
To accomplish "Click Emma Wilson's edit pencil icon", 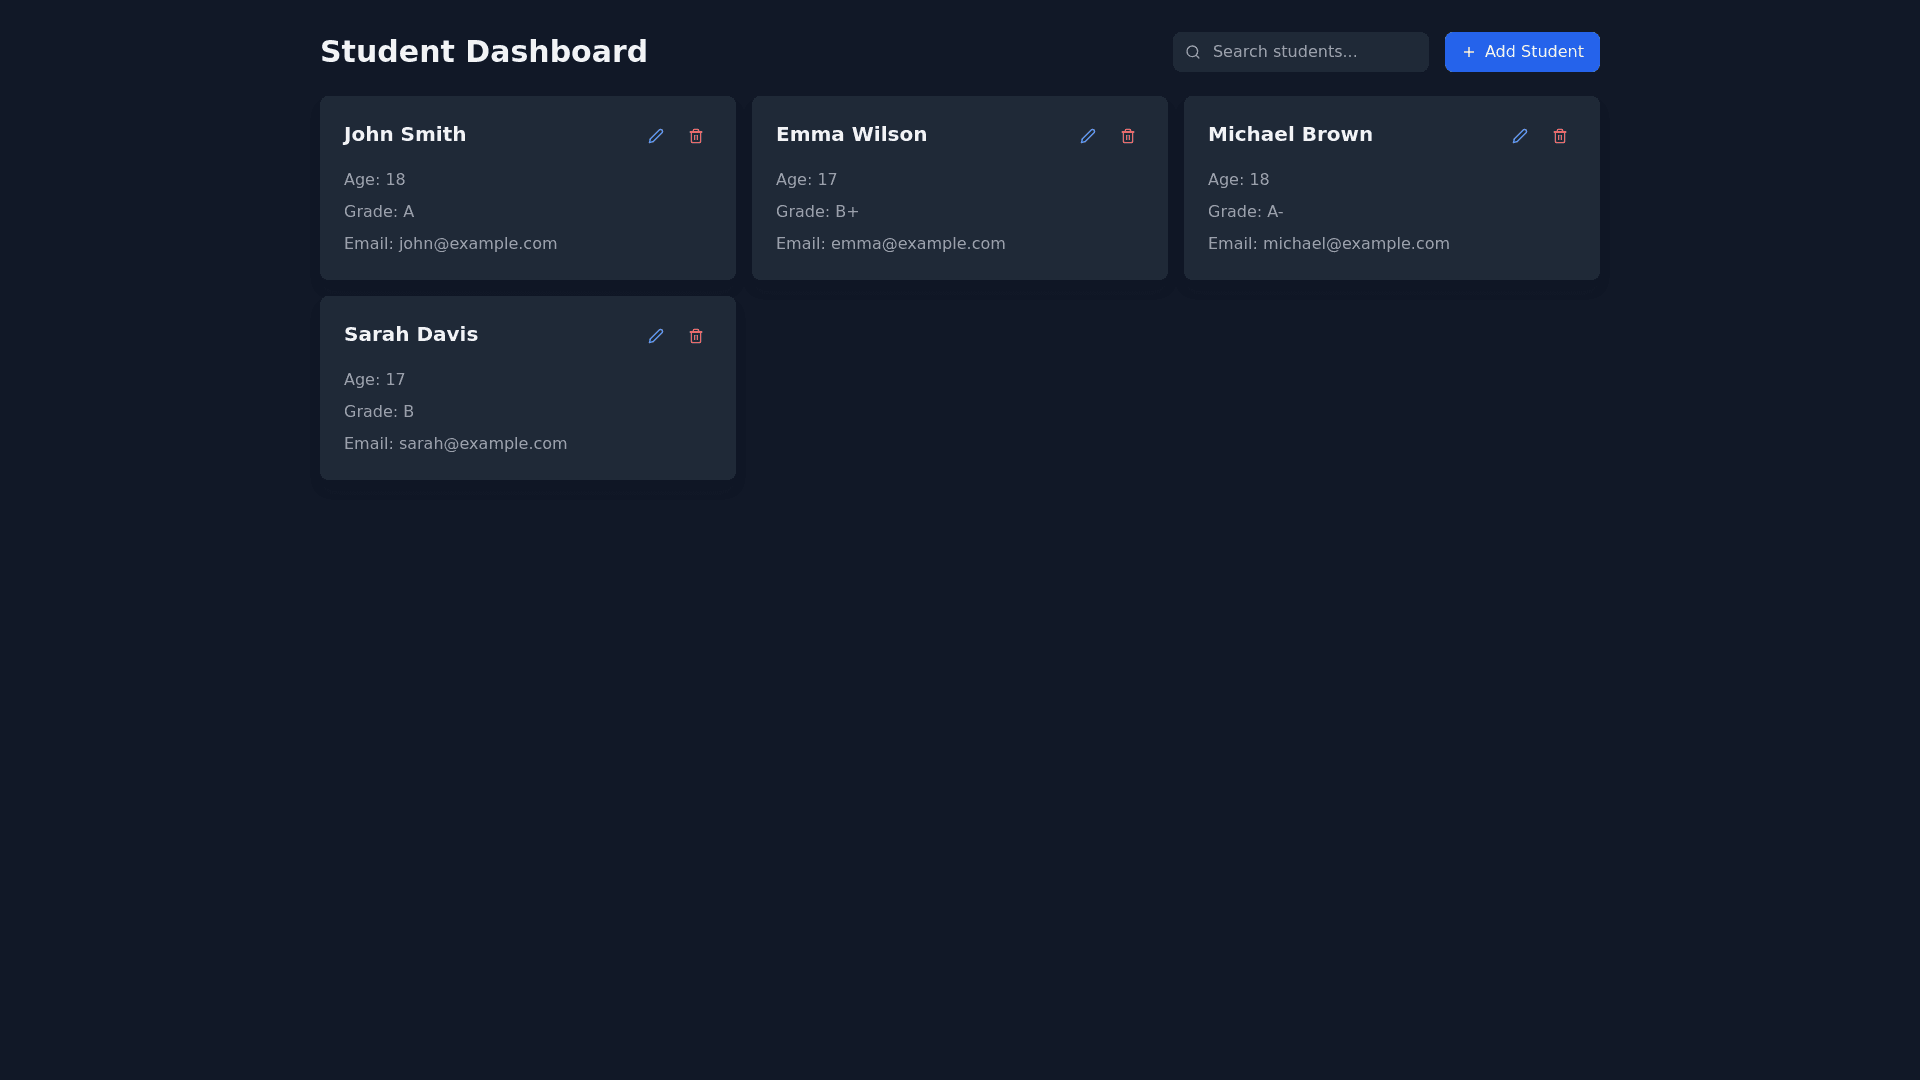I will tap(1088, 136).
